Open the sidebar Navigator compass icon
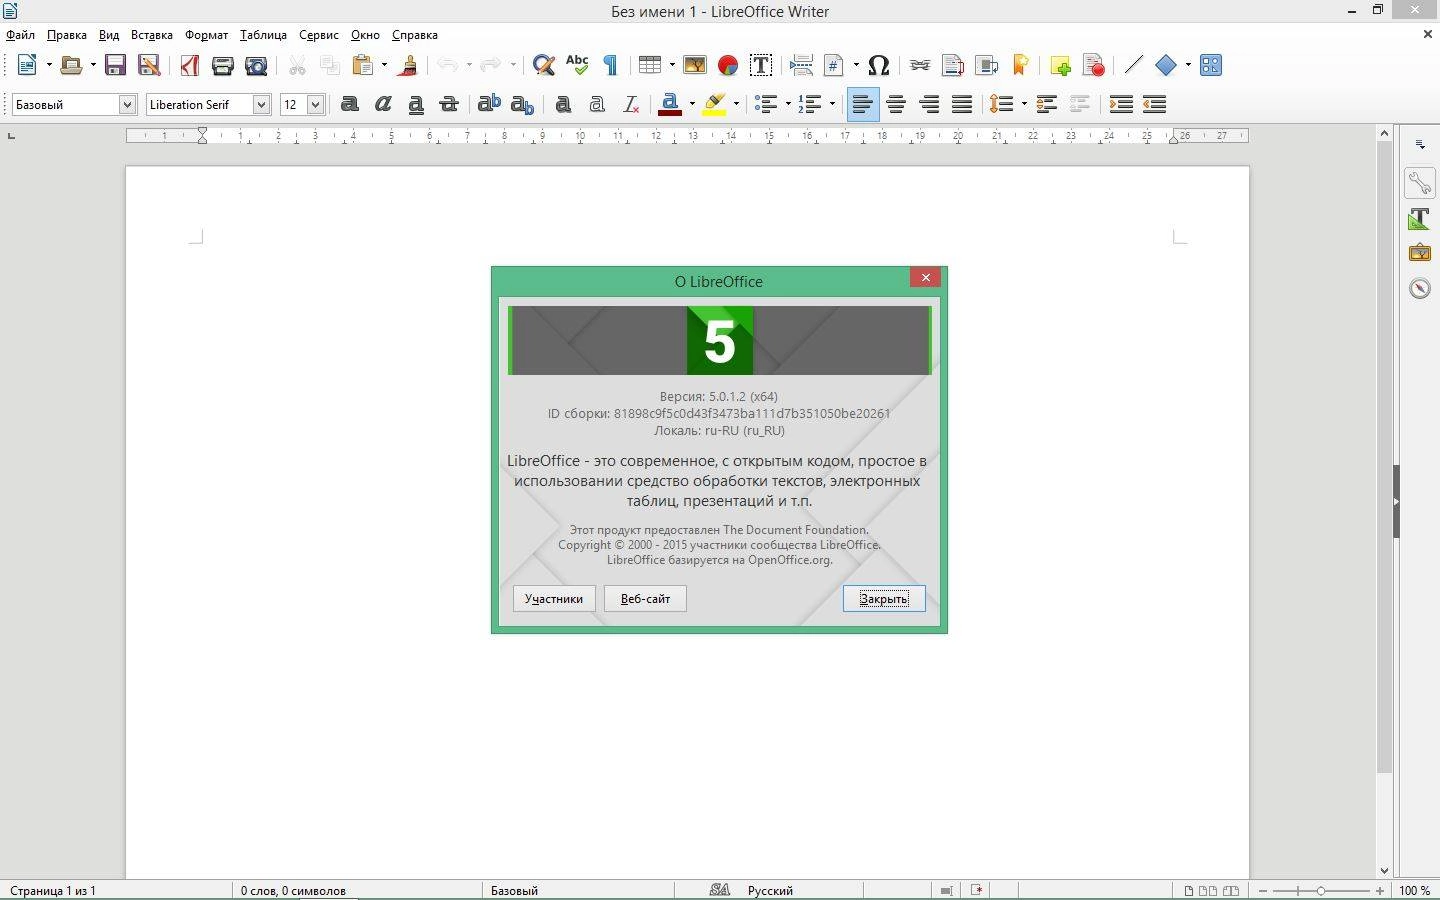 [1419, 289]
